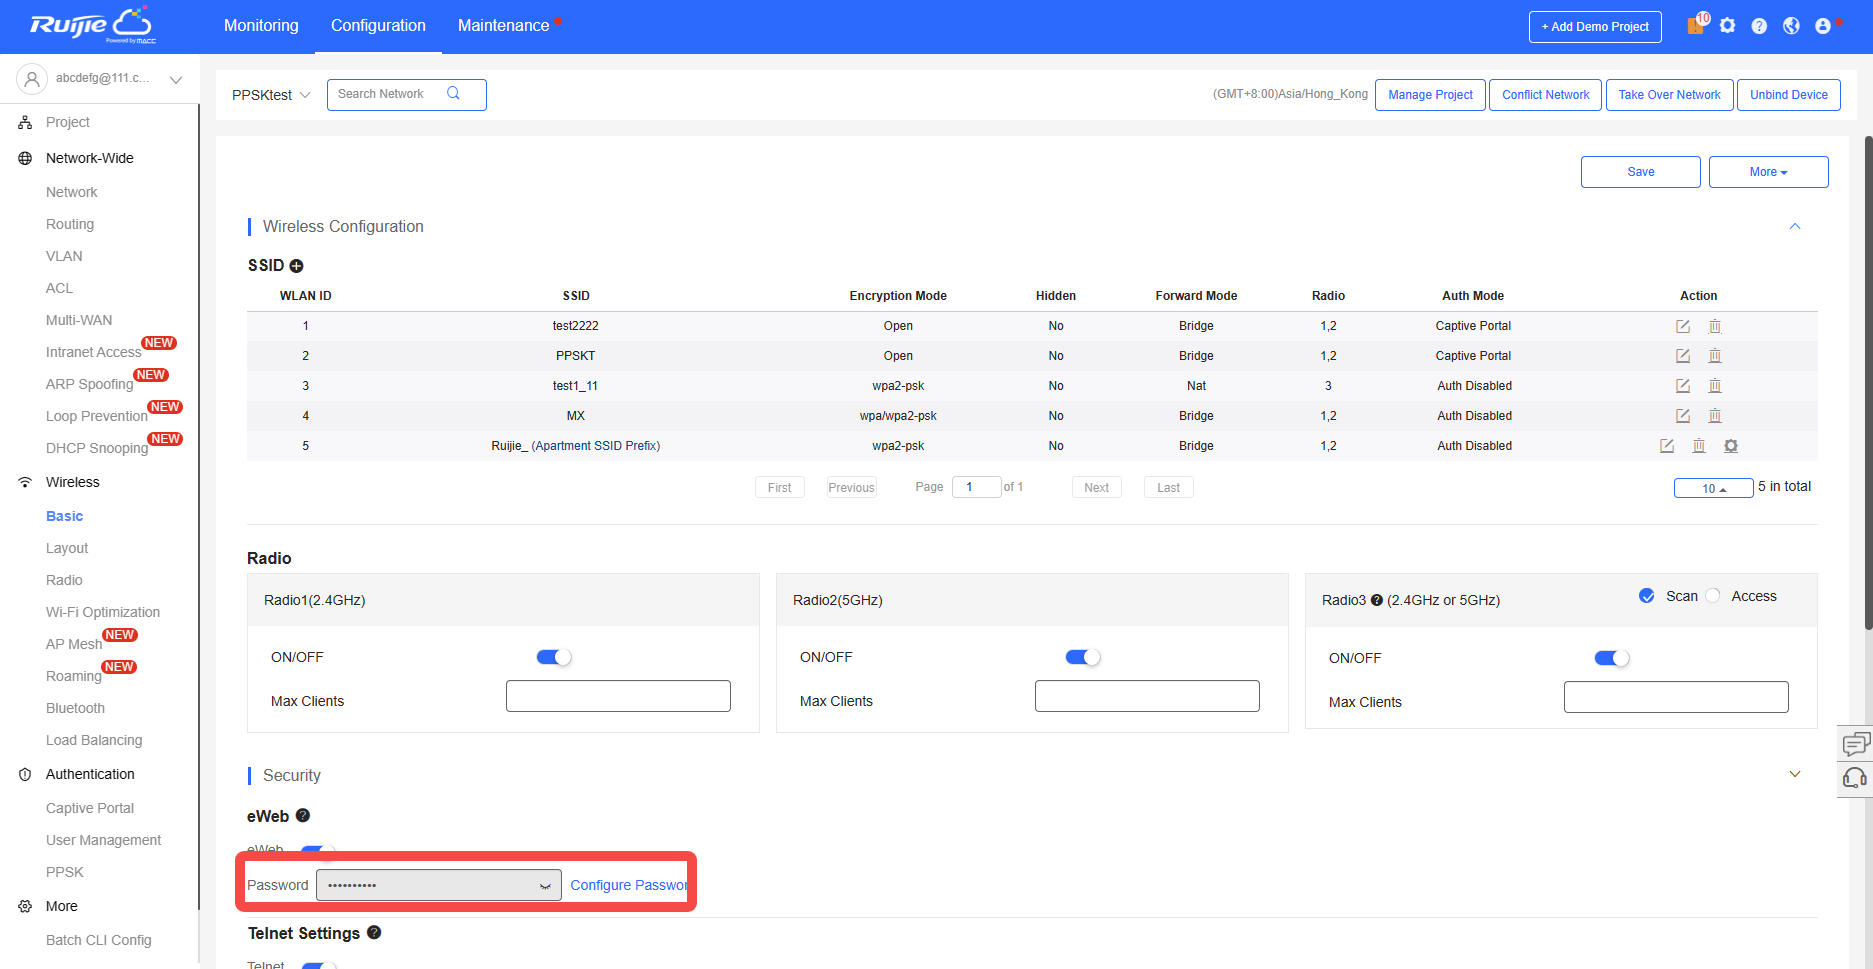Click the add SSID plus icon
Viewport: 1873px width, 969px height.
click(296, 266)
